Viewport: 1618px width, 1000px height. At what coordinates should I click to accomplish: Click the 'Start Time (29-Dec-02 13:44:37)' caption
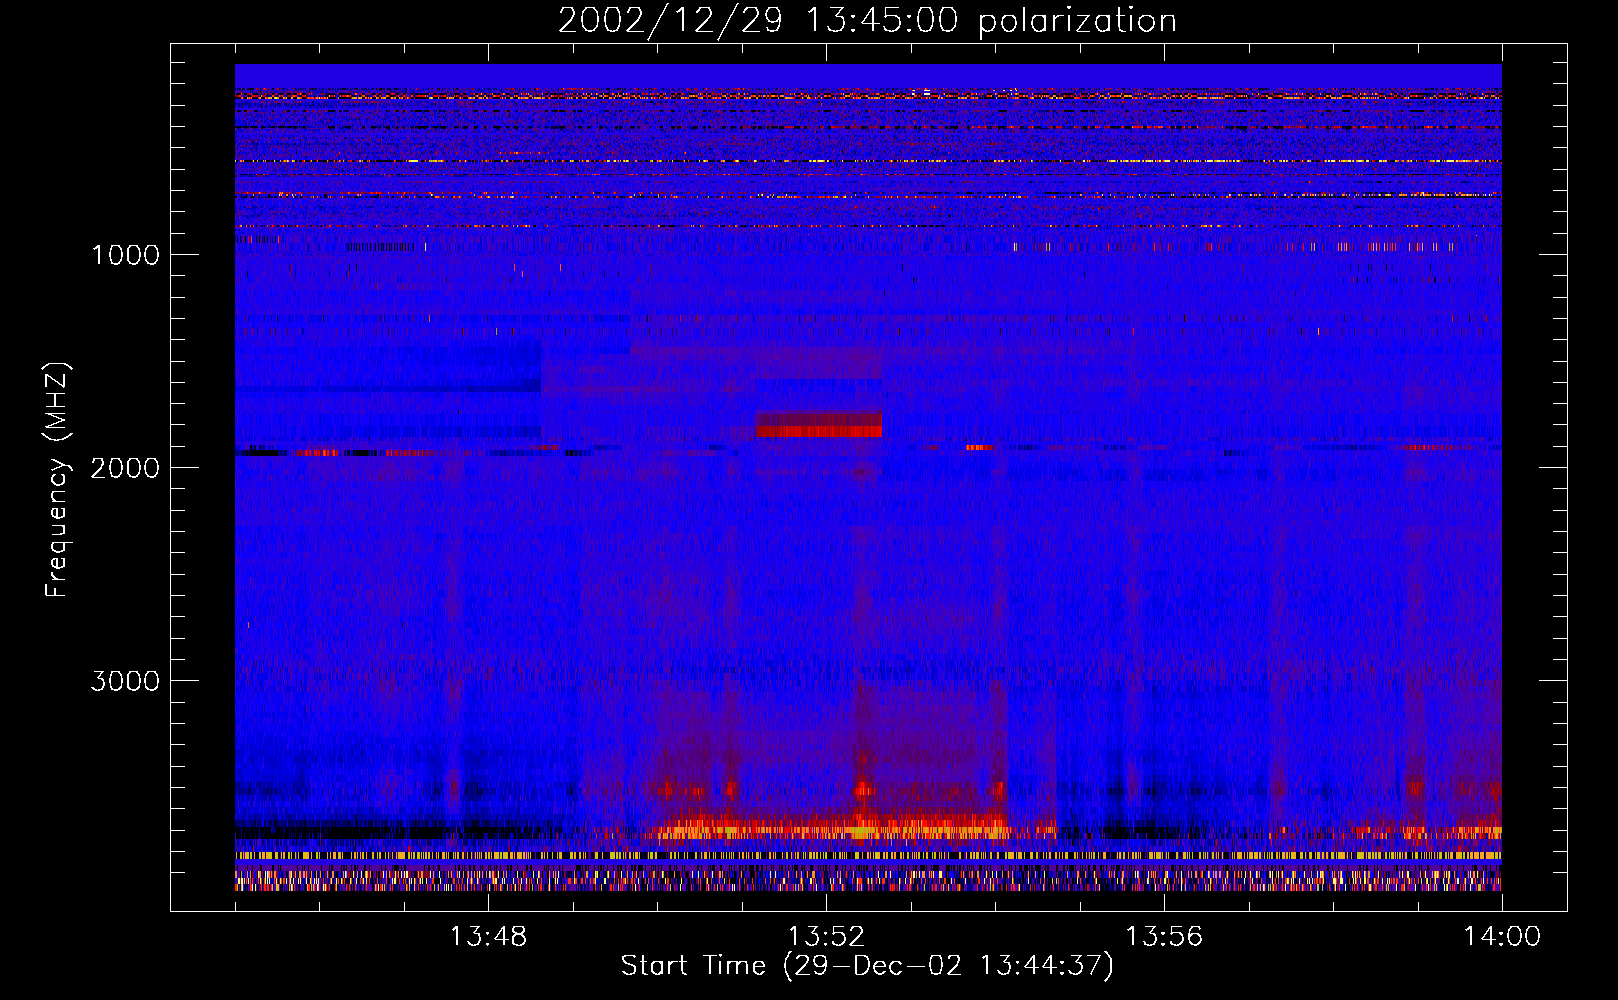tap(867, 966)
